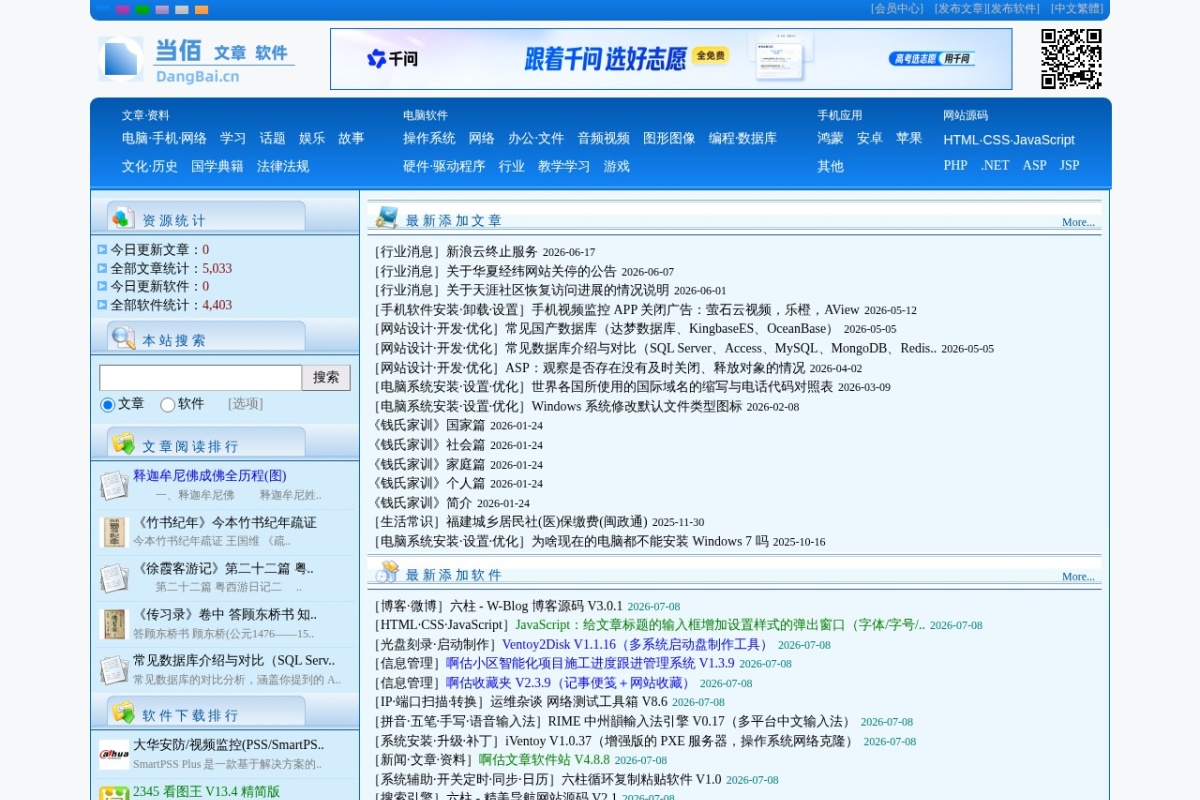Open the 操作系统 software category
This screenshot has width=1200, height=800.
[x=429, y=138]
